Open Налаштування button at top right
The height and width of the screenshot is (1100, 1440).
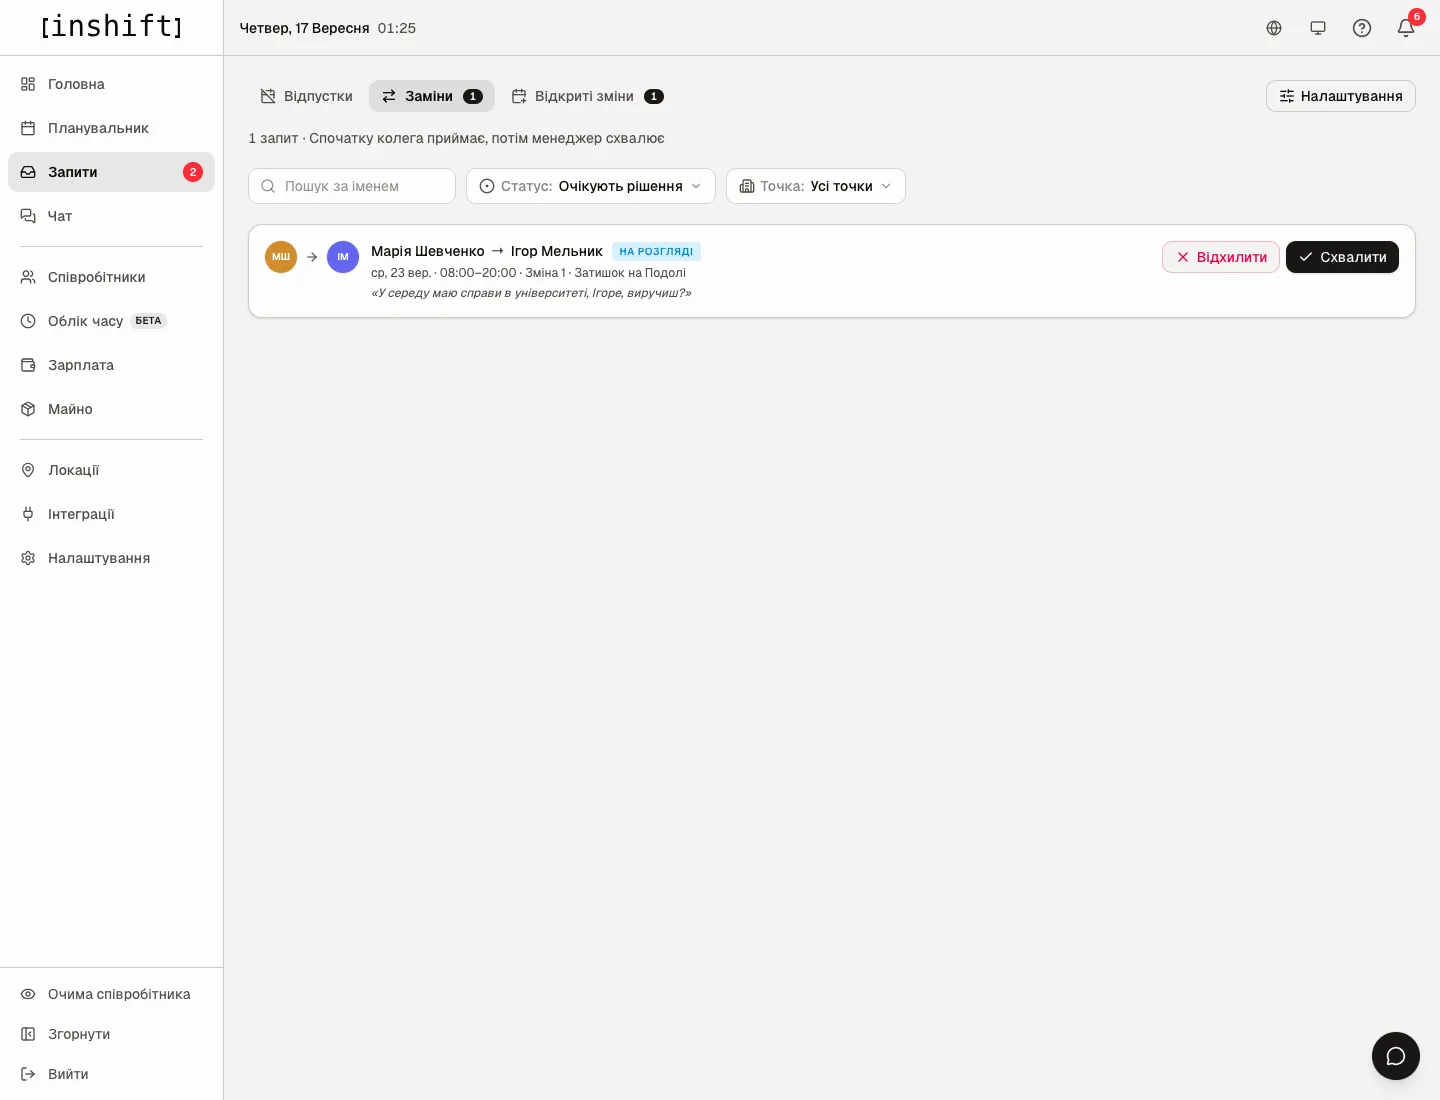coord(1341,96)
